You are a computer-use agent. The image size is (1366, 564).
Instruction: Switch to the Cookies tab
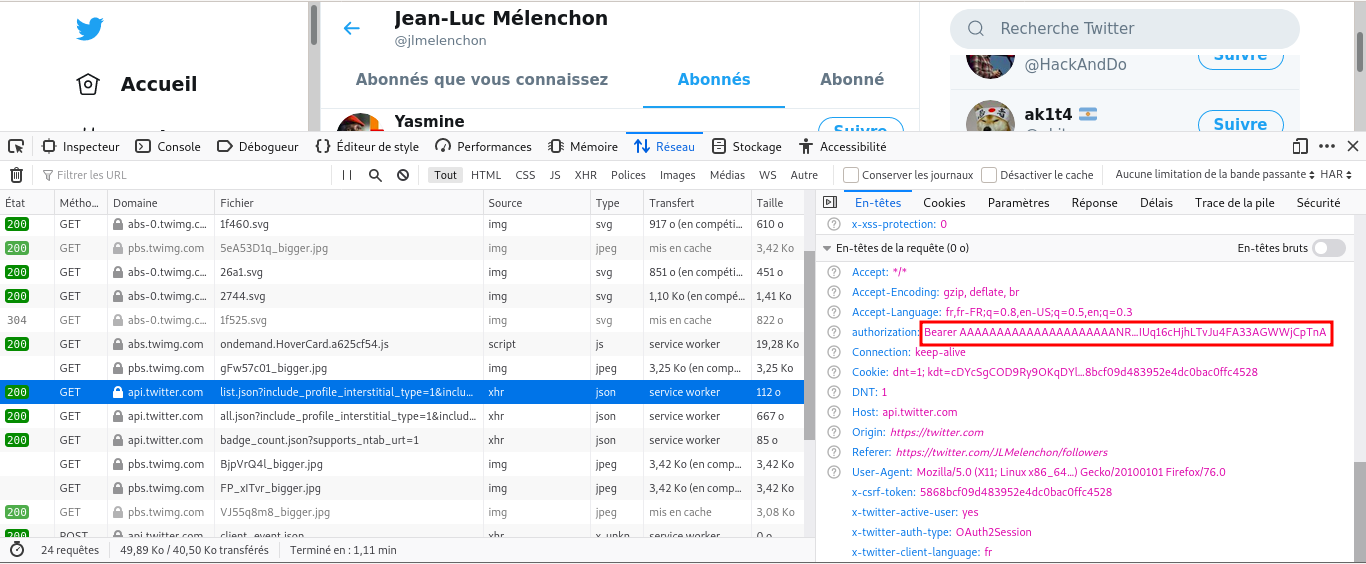click(x=944, y=203)
